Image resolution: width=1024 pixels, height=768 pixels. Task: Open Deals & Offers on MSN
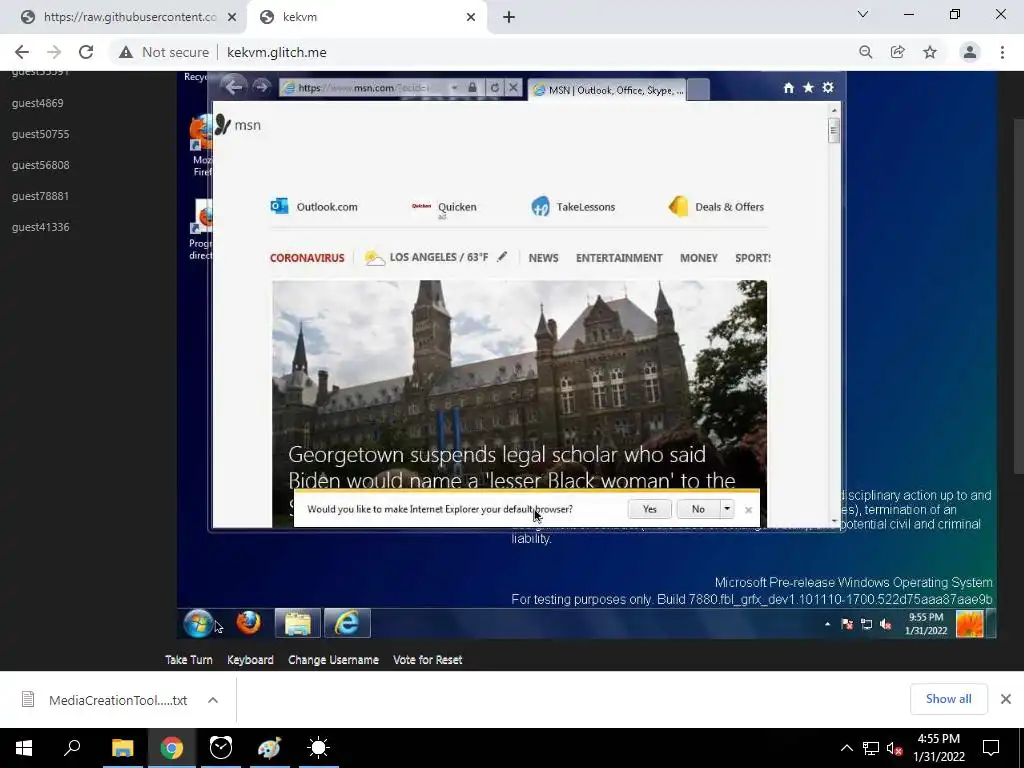(x=716, y=206)
